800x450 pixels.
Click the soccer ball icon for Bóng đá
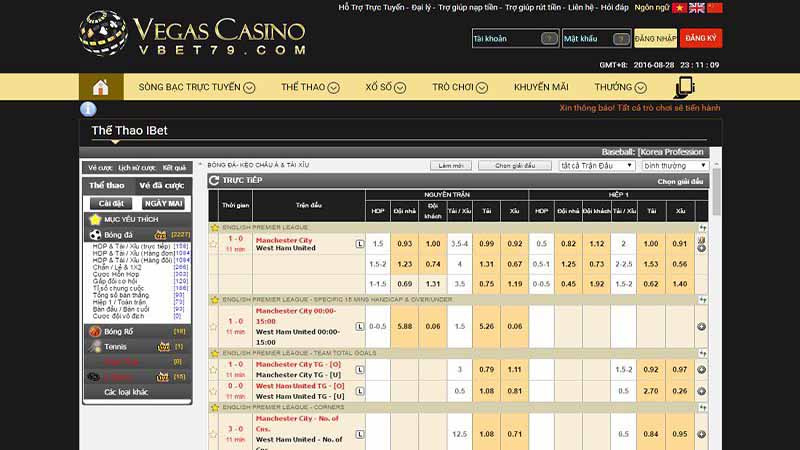click(x=96, y=235)
